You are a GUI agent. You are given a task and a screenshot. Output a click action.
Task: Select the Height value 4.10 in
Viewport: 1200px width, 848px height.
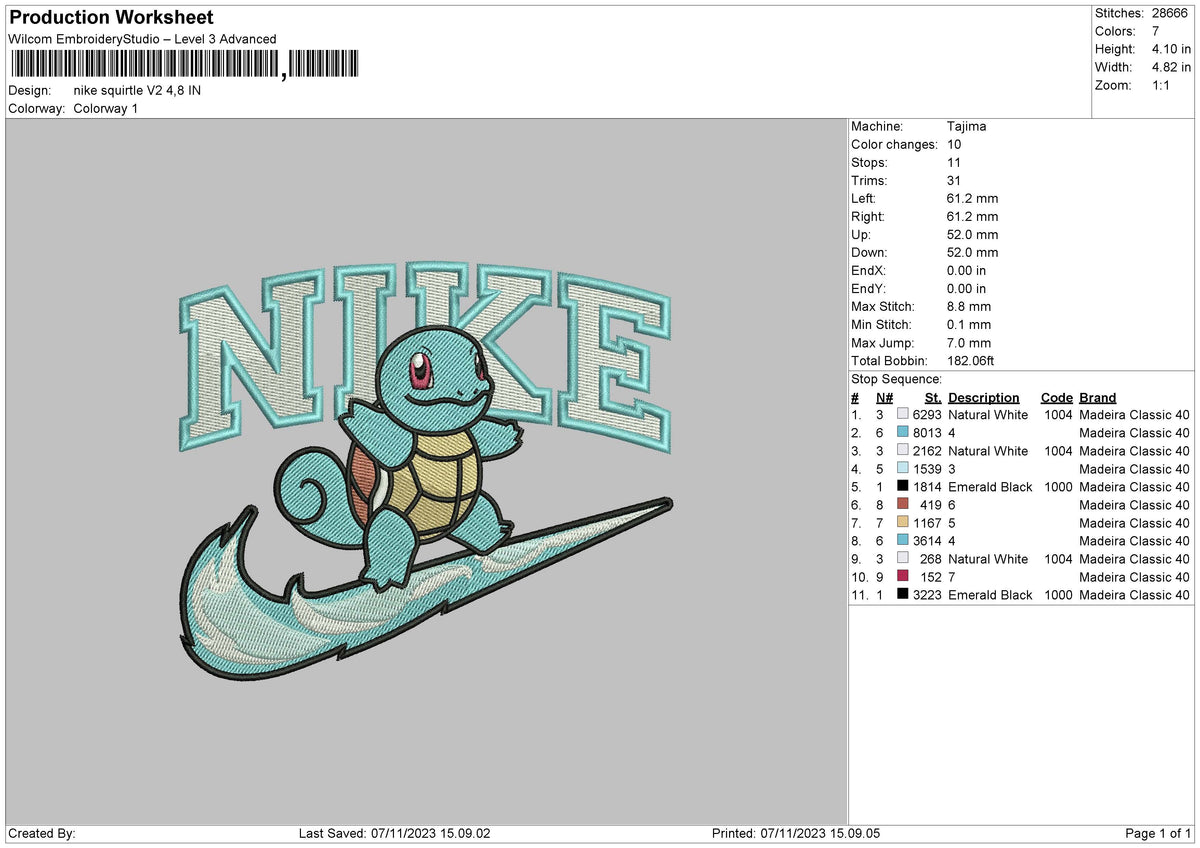1169,49
